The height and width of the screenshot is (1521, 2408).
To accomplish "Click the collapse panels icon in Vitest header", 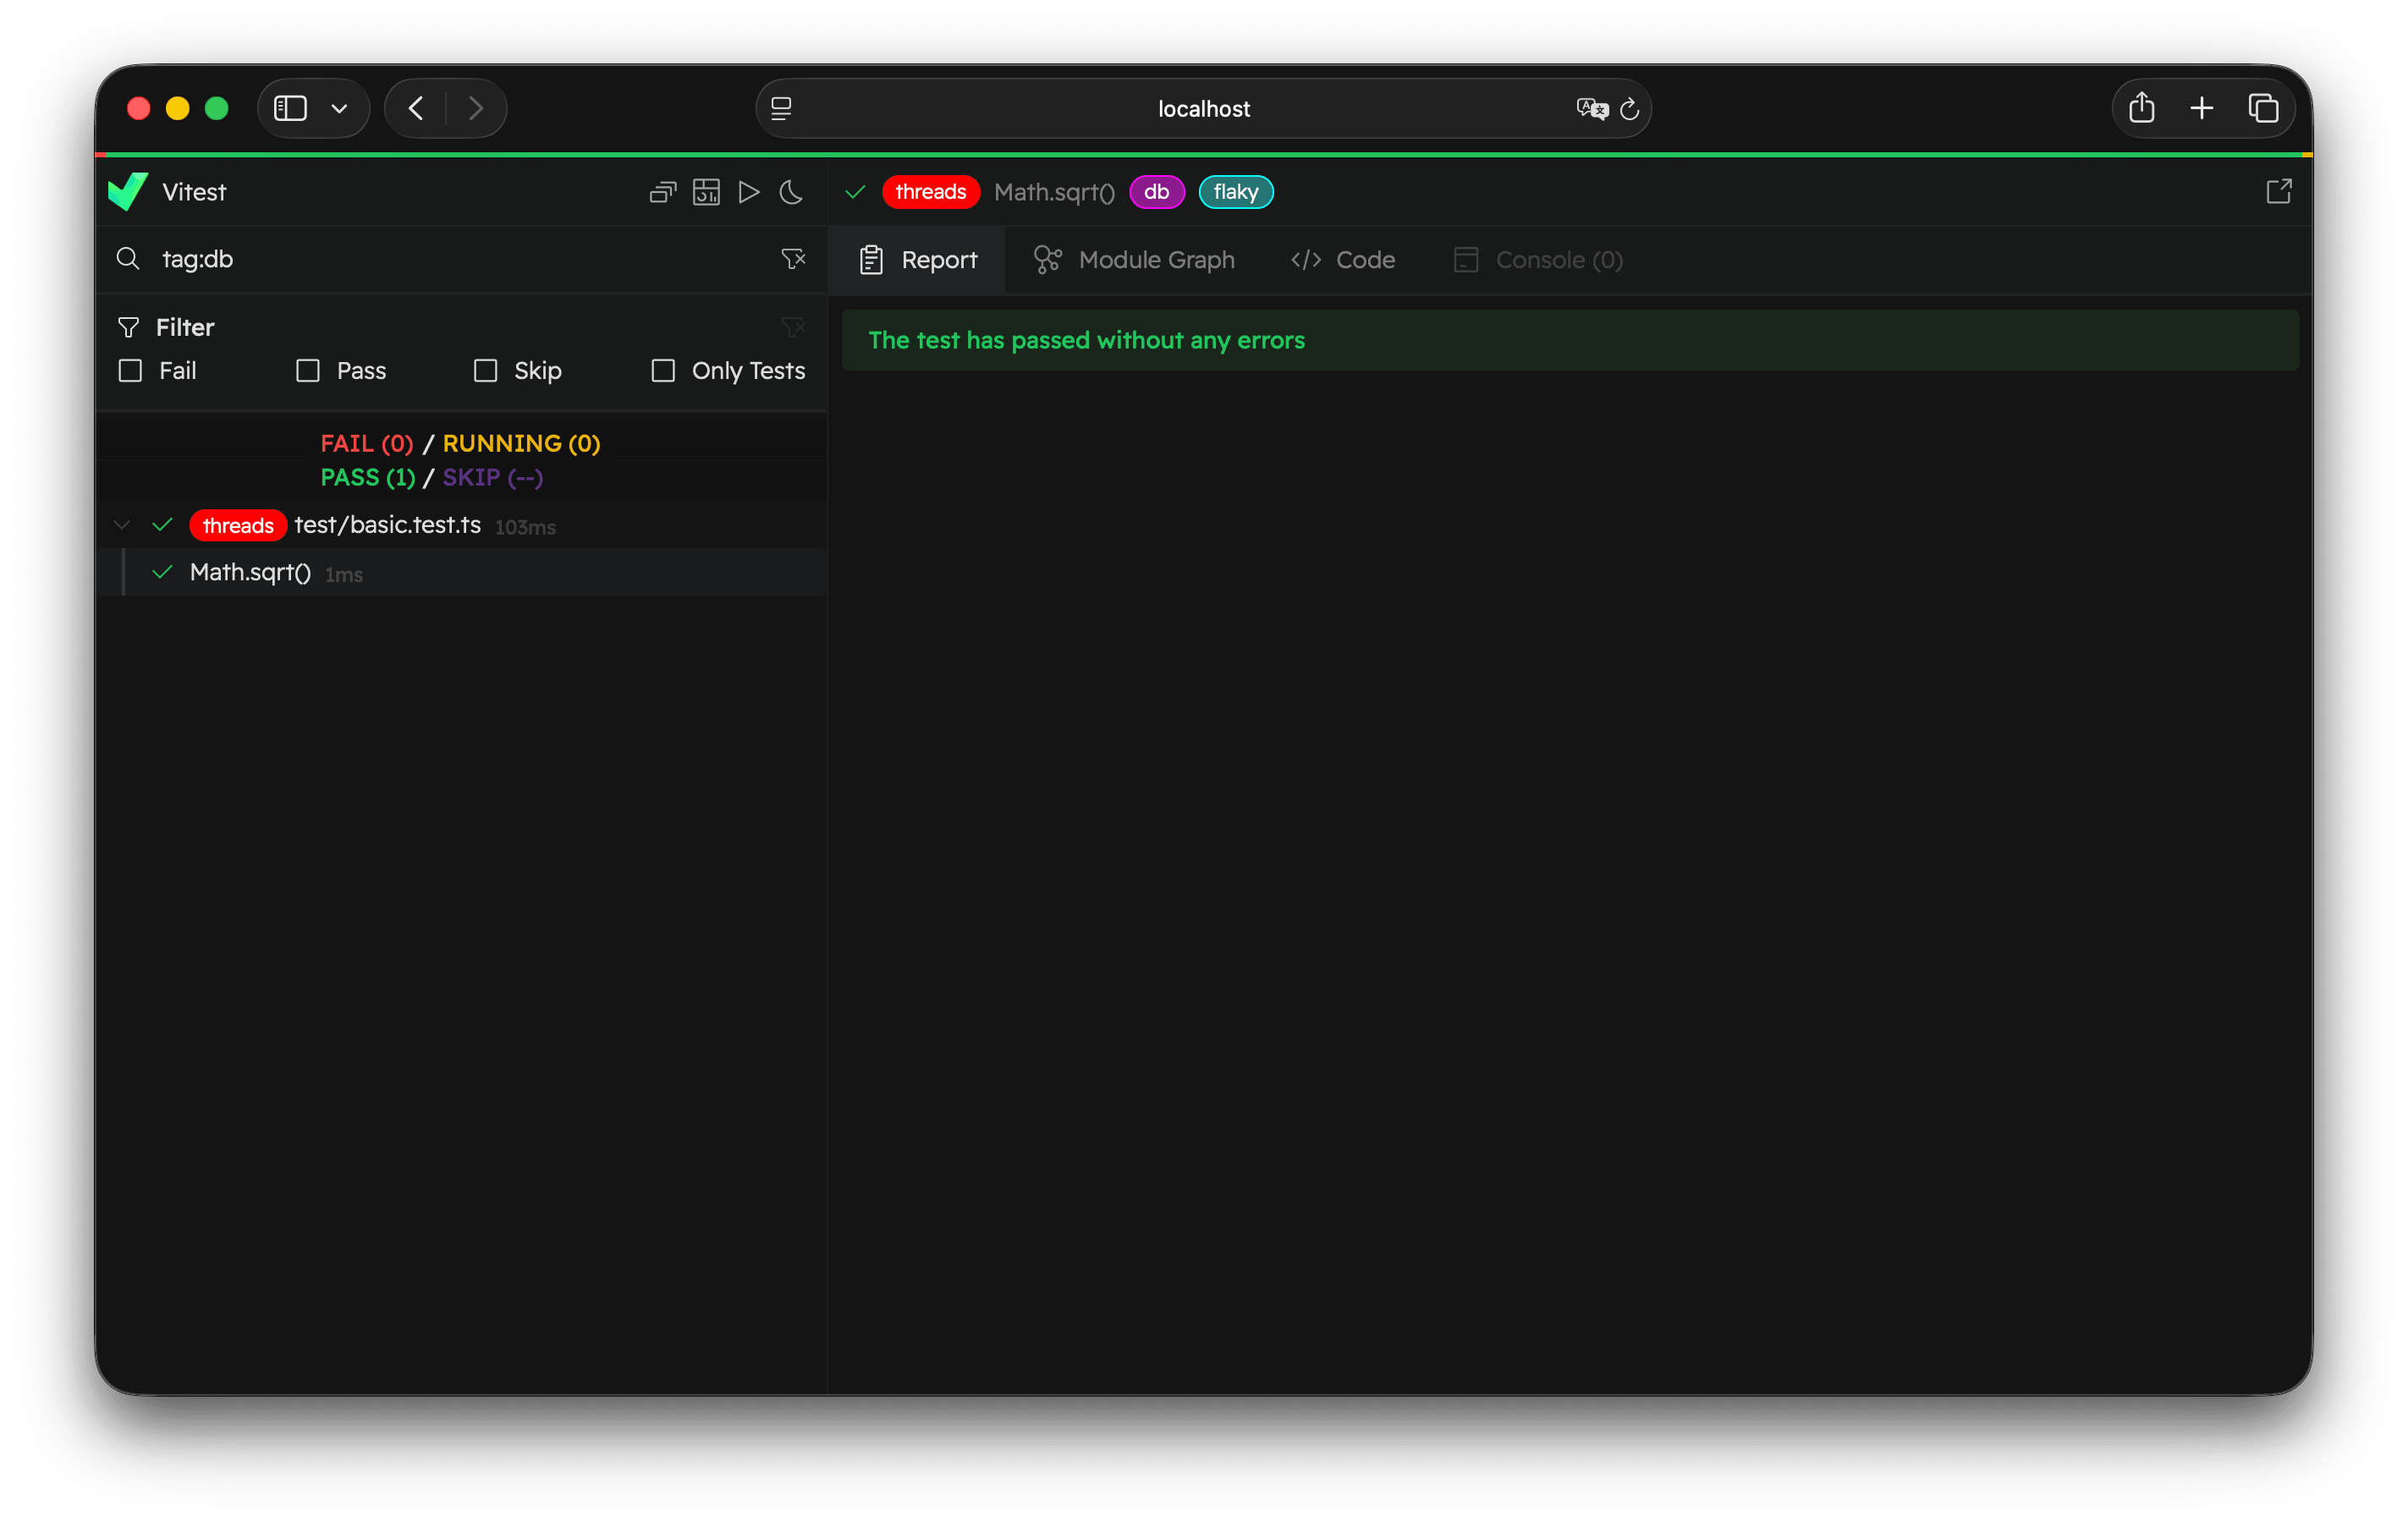I will point(661,192).
